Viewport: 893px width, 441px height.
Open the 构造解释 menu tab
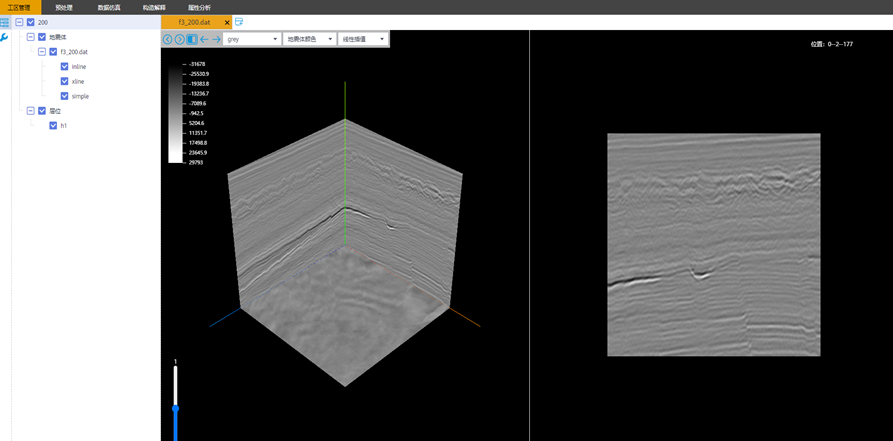[x=154, y=7]
